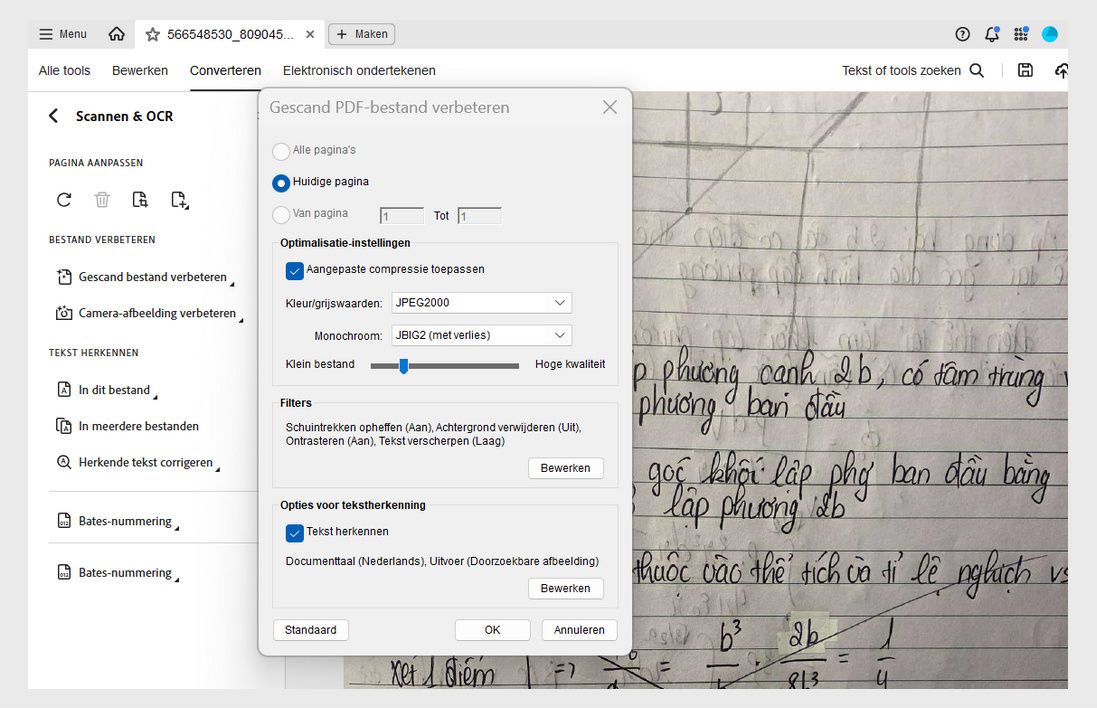Click the OK button in the dialog
The width and height of the screenshot is (1097, 708).
coord(492,629)
